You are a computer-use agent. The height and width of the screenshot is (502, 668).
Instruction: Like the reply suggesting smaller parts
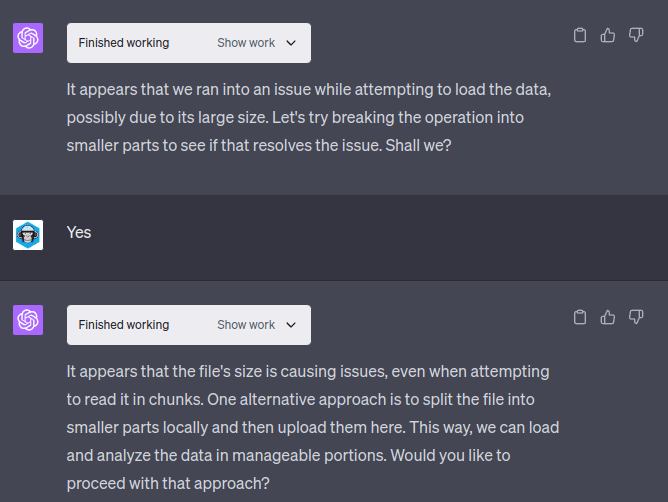[607, 36]
